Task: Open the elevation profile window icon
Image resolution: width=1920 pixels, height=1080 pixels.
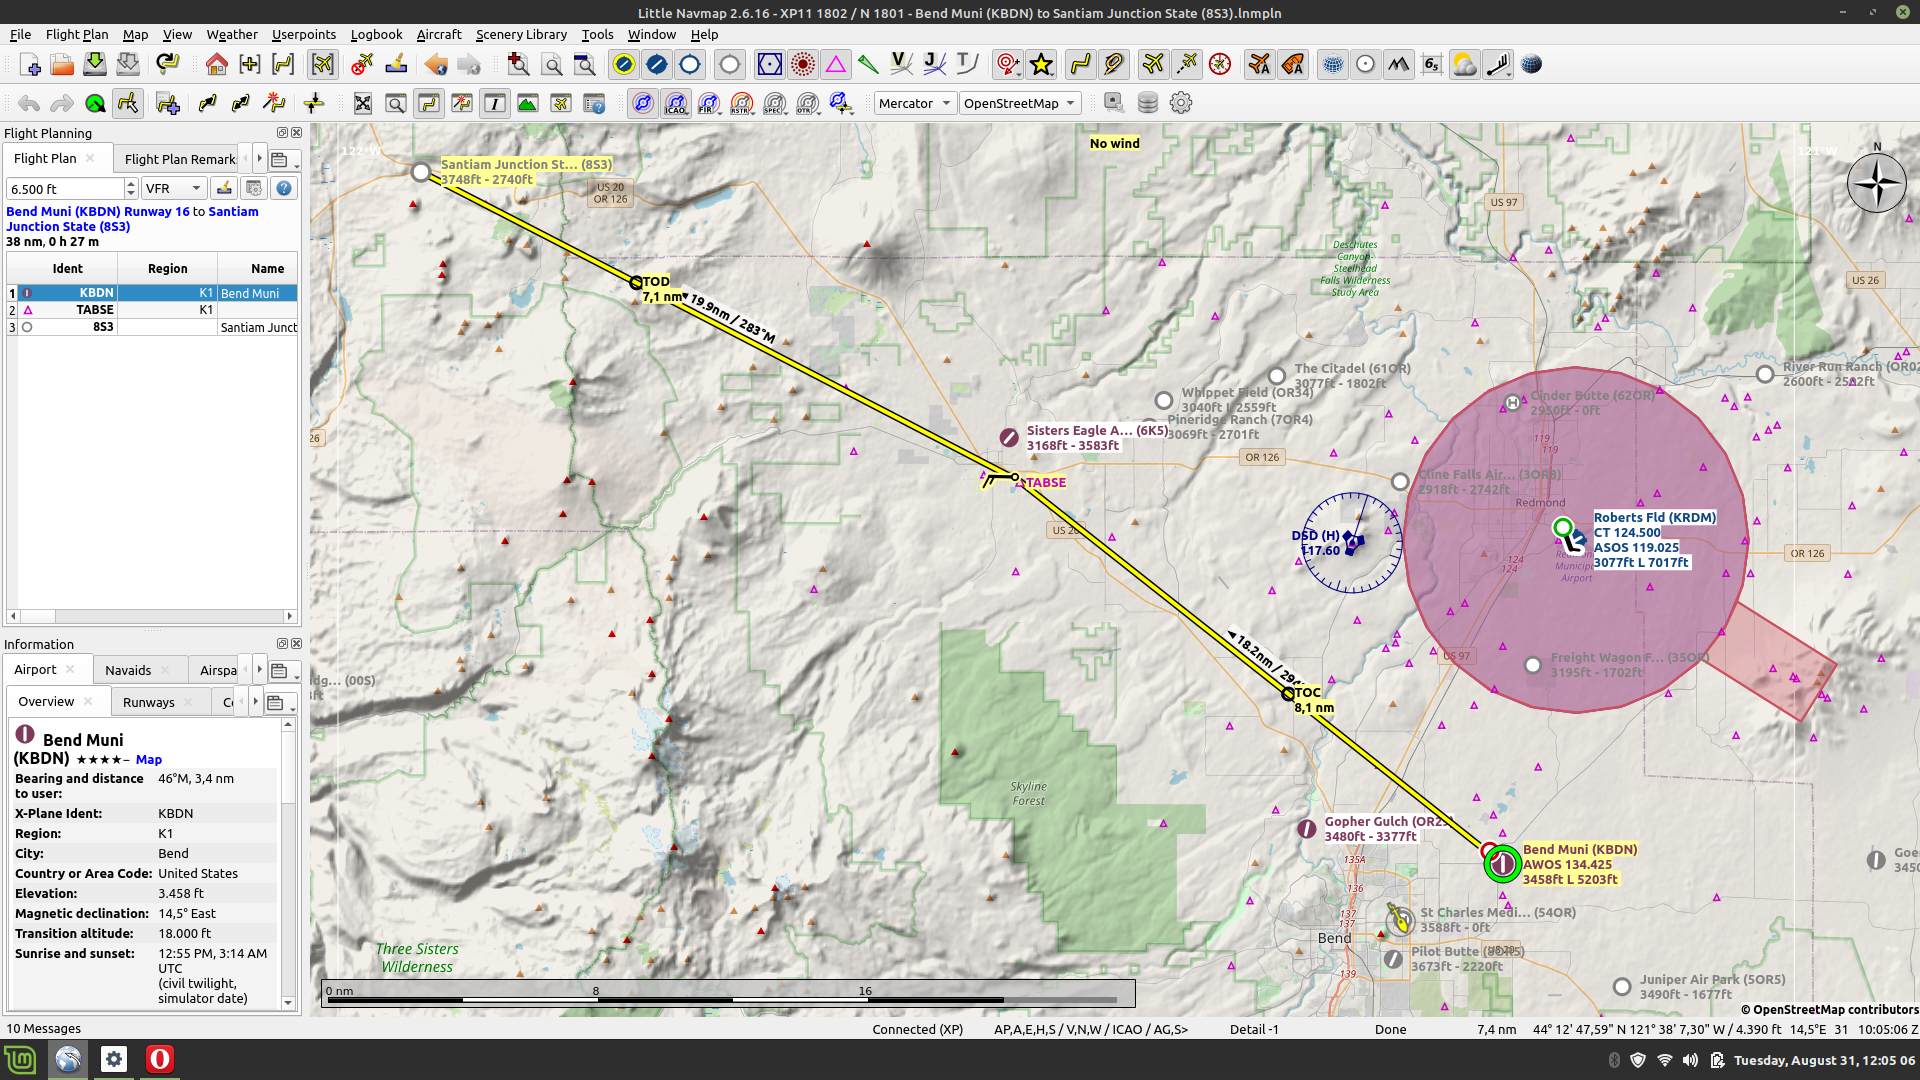Action: [x=527, y=103]
